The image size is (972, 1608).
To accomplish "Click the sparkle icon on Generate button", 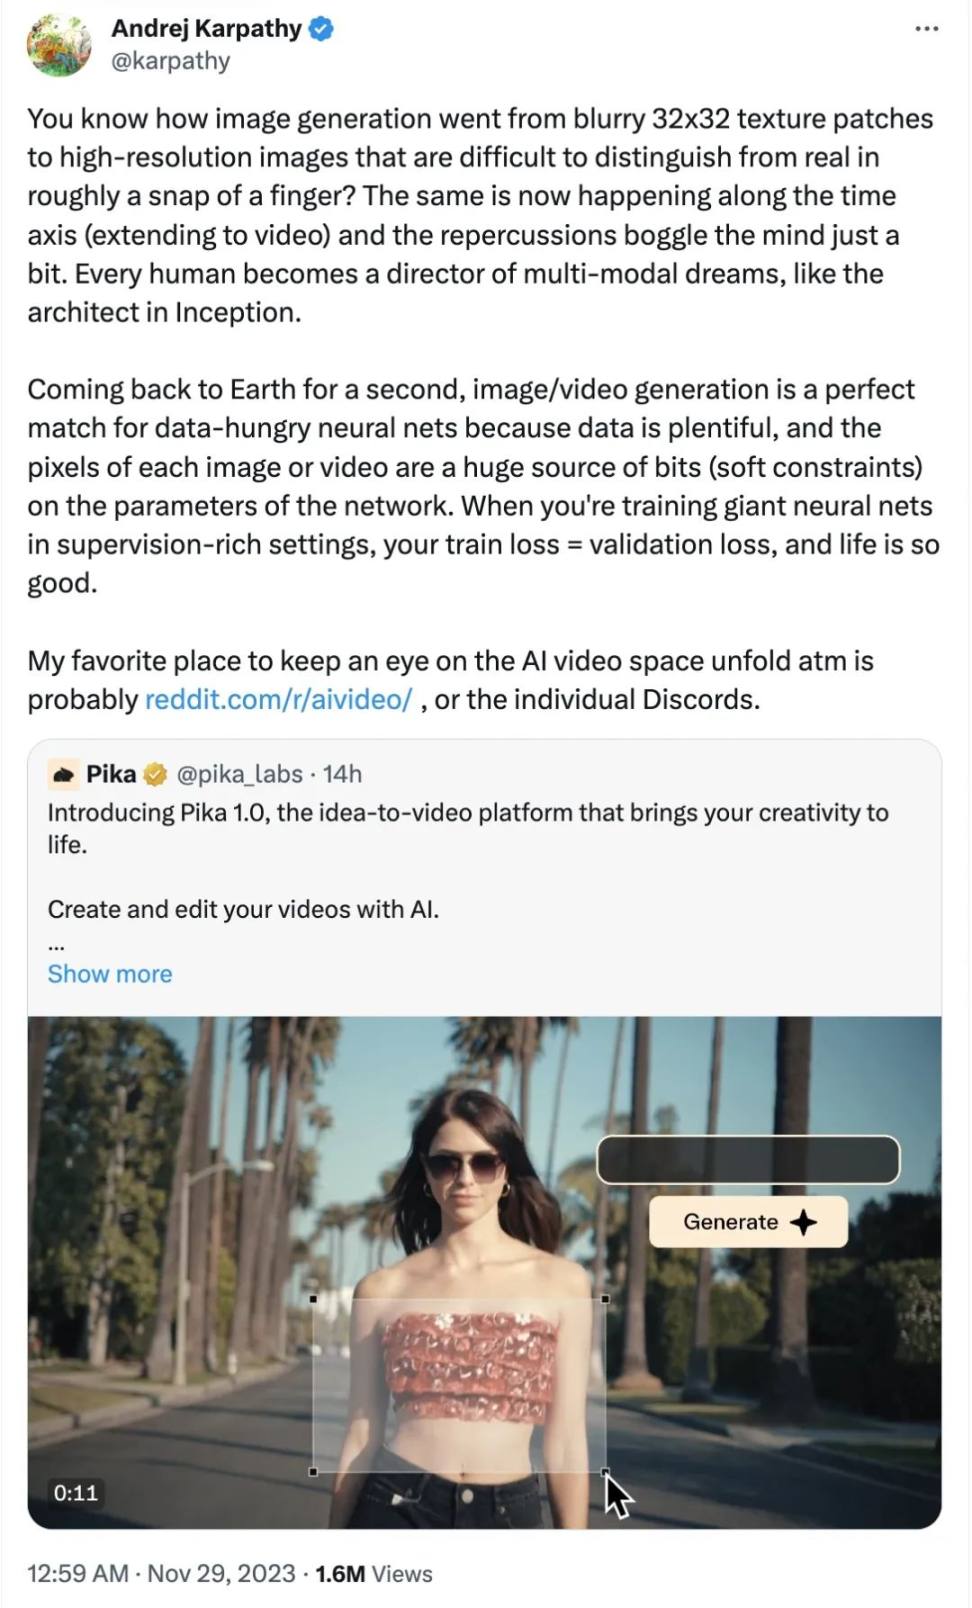I will [803, 1222].
